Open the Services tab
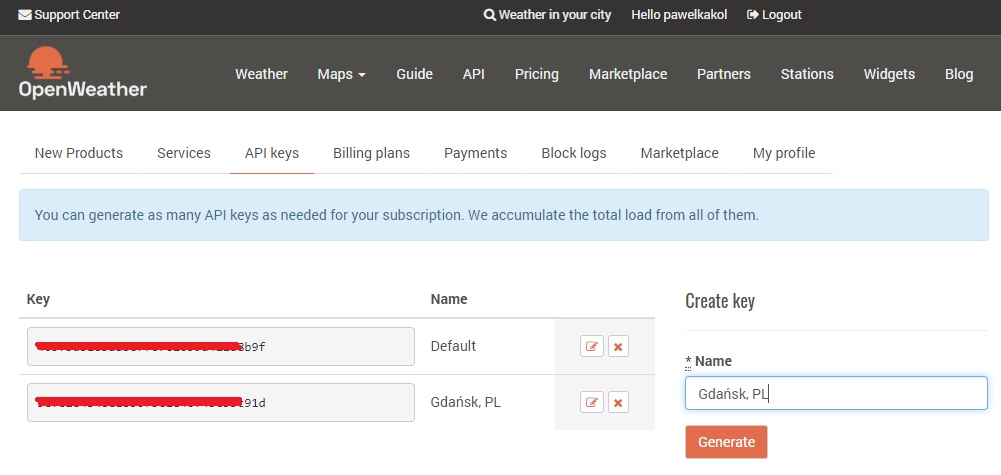Screen dimensions: 1001x475 (x=184, y=153)
